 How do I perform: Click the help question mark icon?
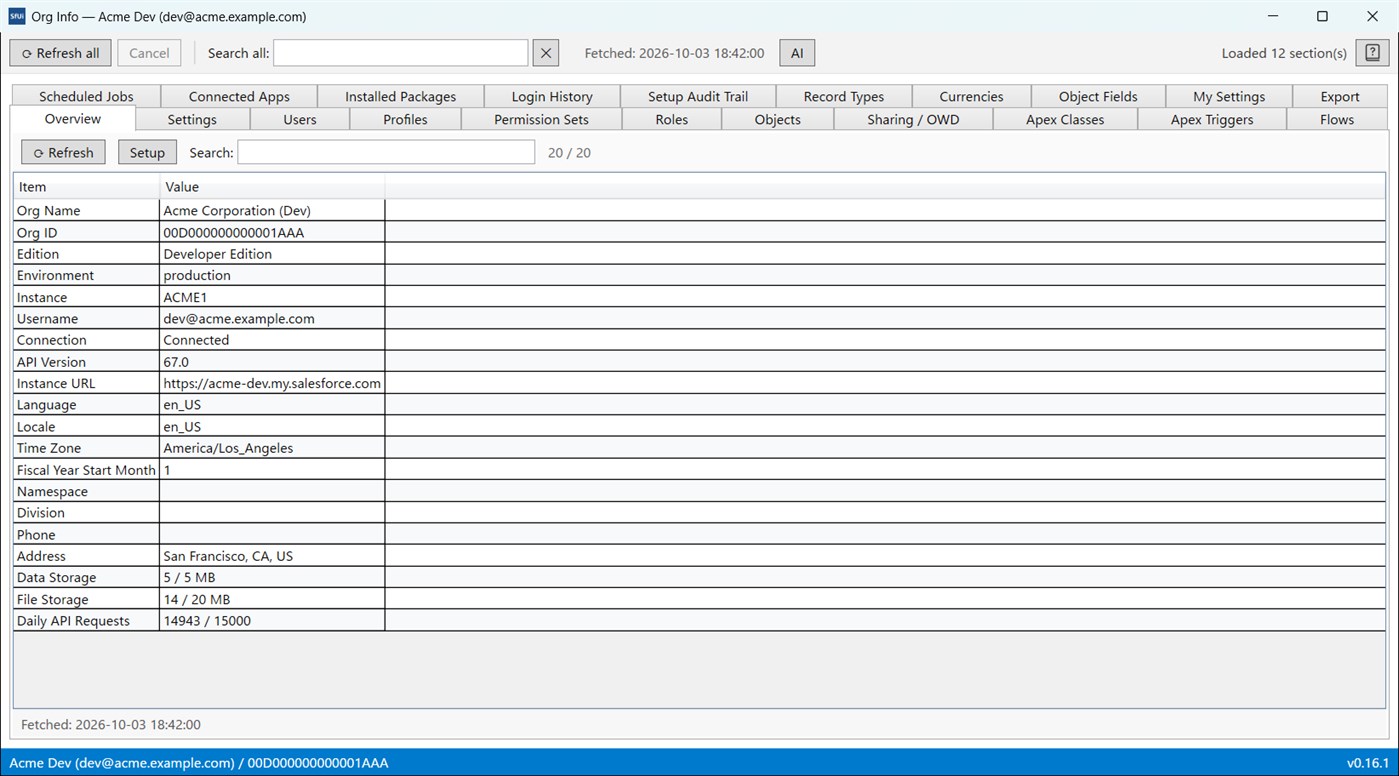point(1372,53)
